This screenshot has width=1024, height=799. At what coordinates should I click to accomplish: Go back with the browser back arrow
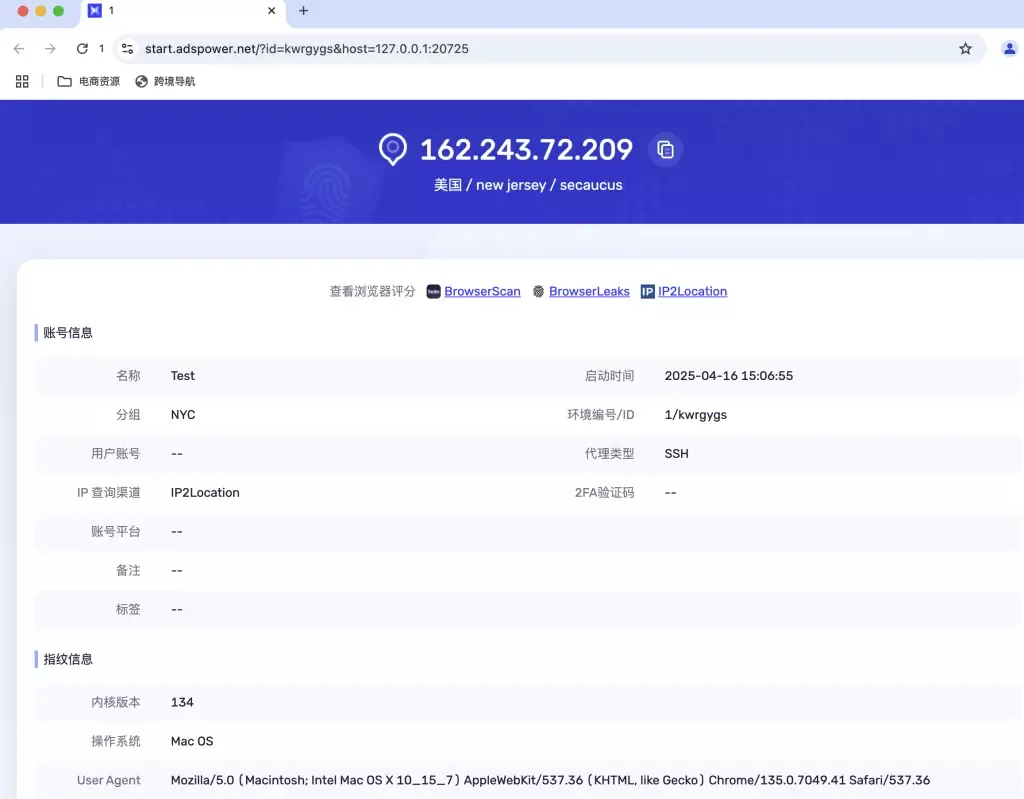(19, 48)
